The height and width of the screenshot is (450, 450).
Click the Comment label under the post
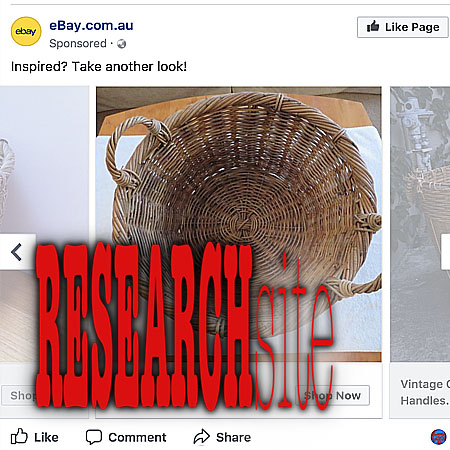[137, 437]
